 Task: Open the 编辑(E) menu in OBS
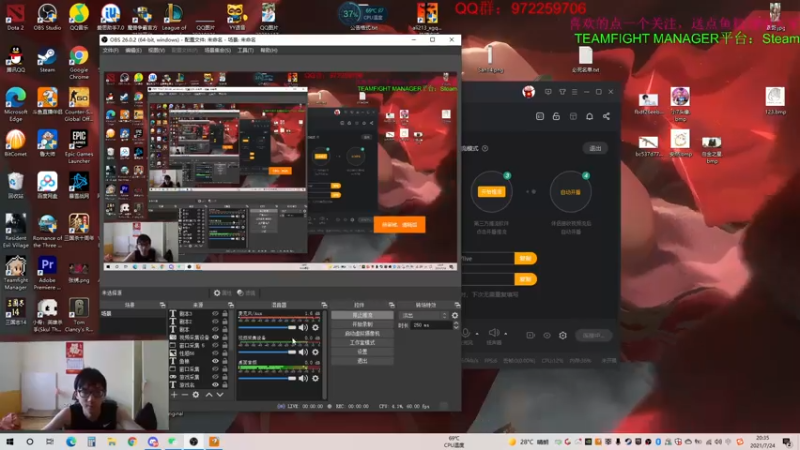(133, 51)
